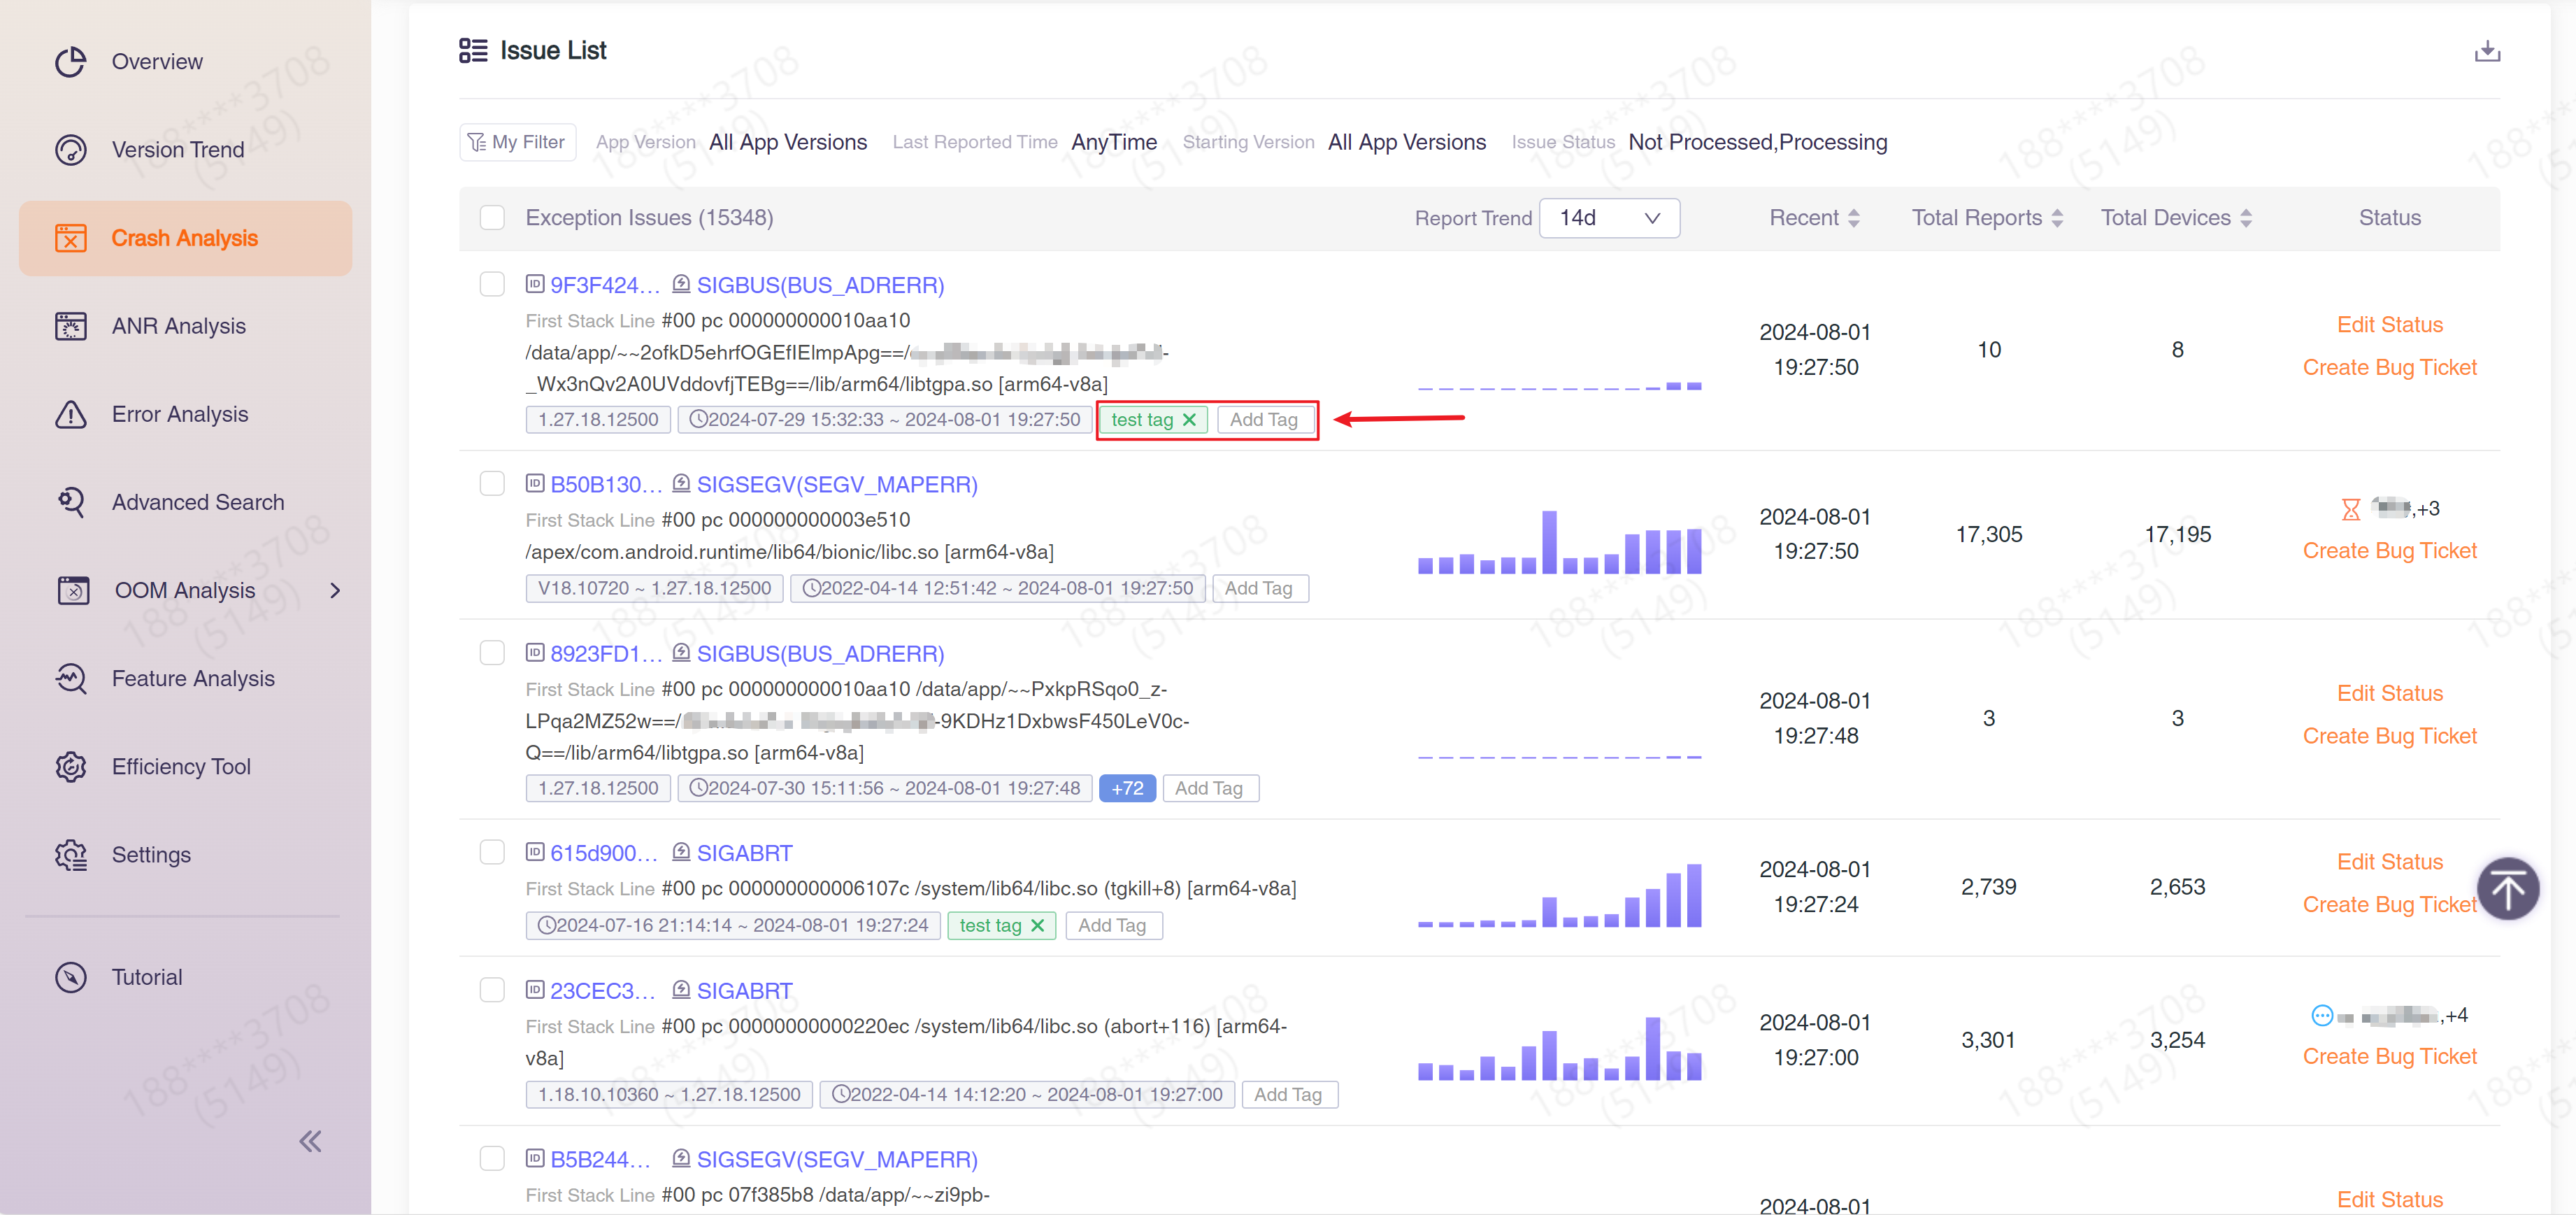Open issue ID link 615d900
Image resolution: width=2576 pixels, height=1215 pixels.
[603, 853]
